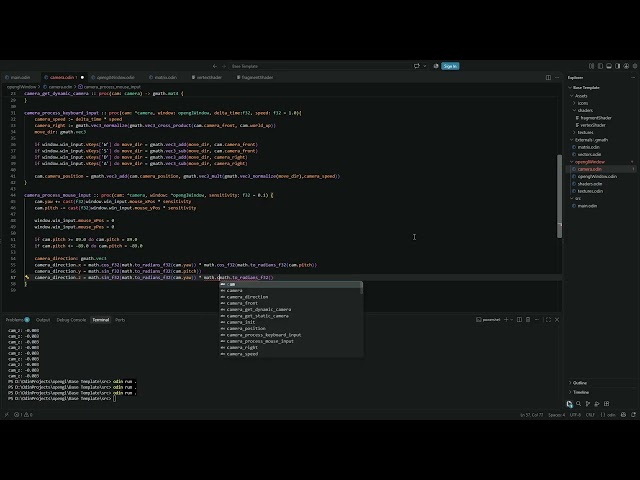Click the editor vertical scrollbar
640x480 pixels.
point(559,196)
